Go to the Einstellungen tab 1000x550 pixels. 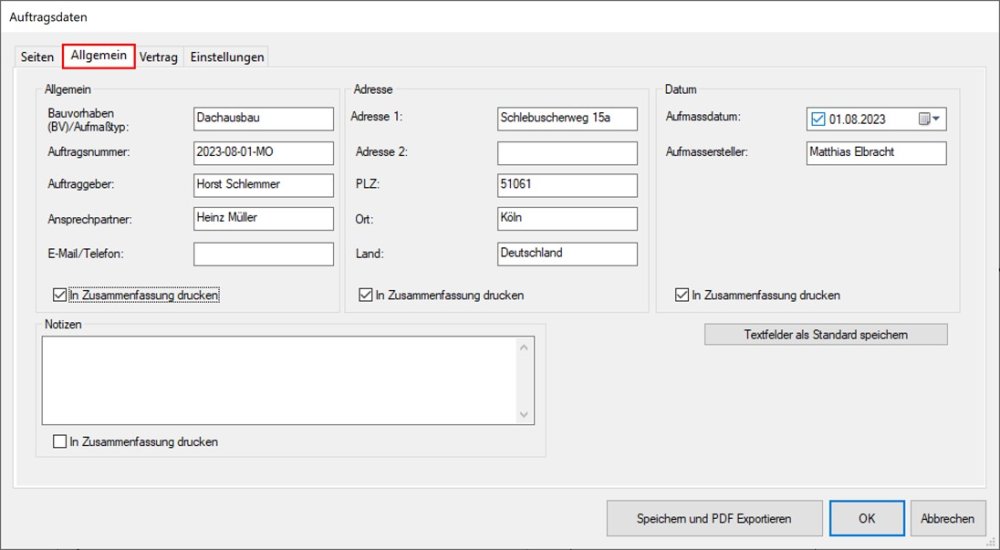pos(227,57)
